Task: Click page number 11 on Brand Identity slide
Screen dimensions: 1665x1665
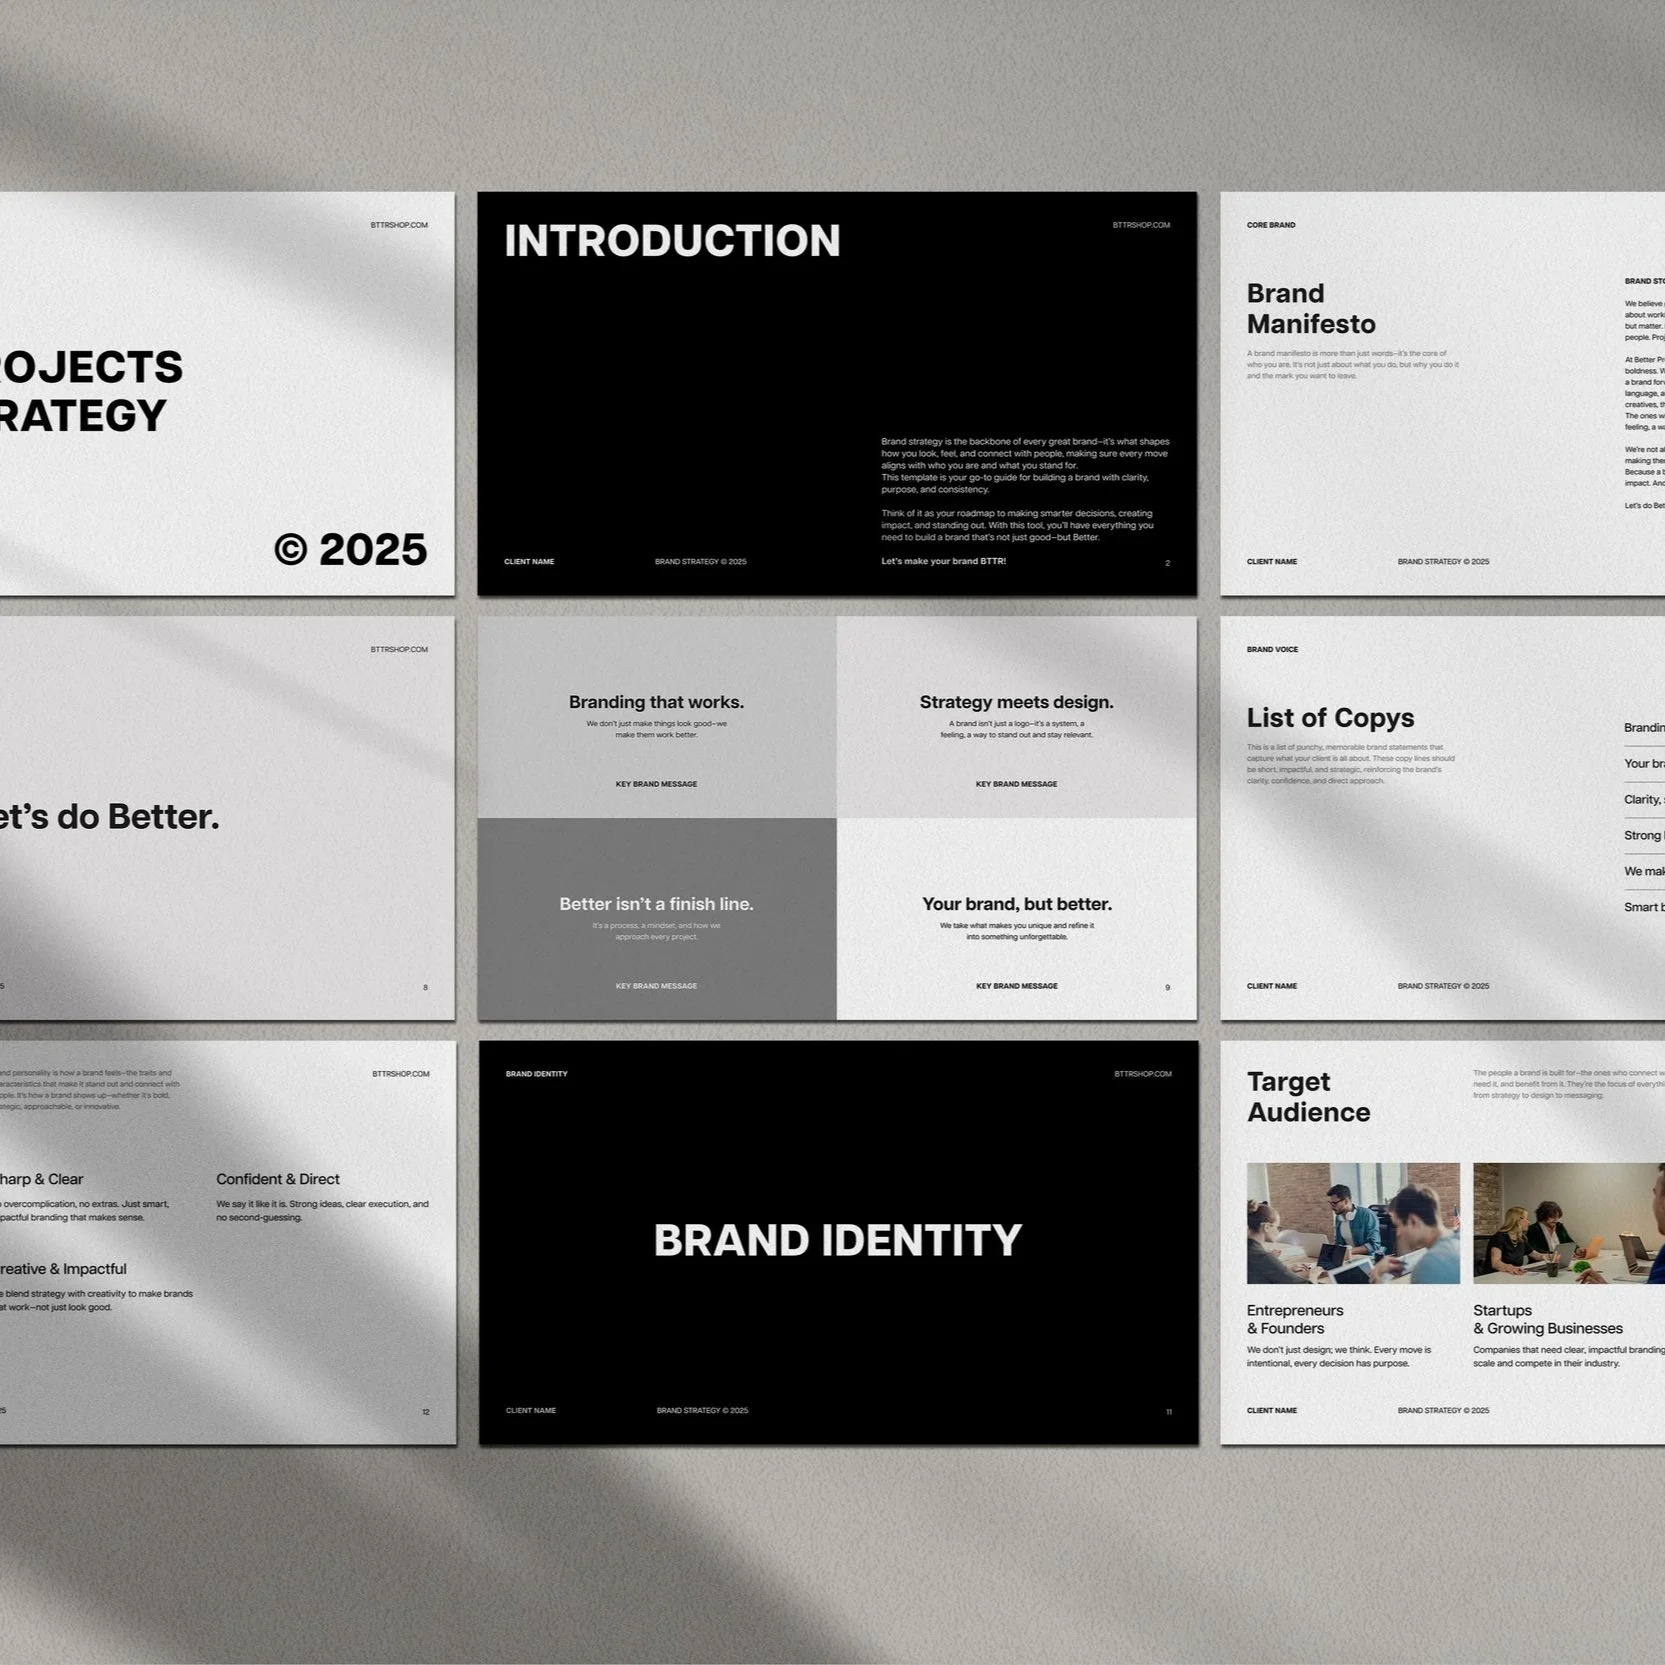Action: coord(1168,1412)
